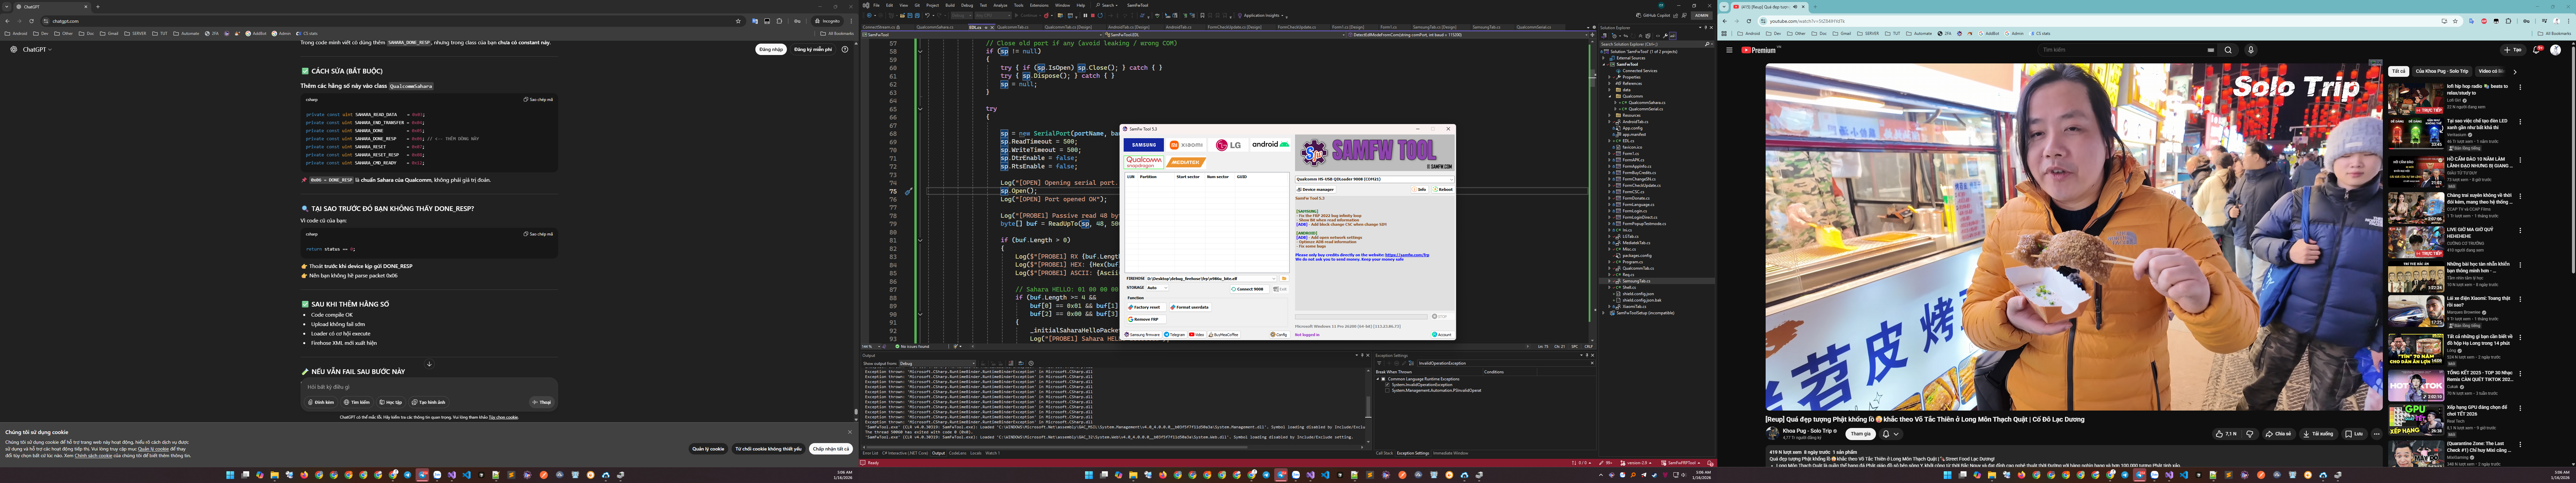Screen dimensions: 2576x483
Task: Dislike the YouTube video
Action: 2250,434
